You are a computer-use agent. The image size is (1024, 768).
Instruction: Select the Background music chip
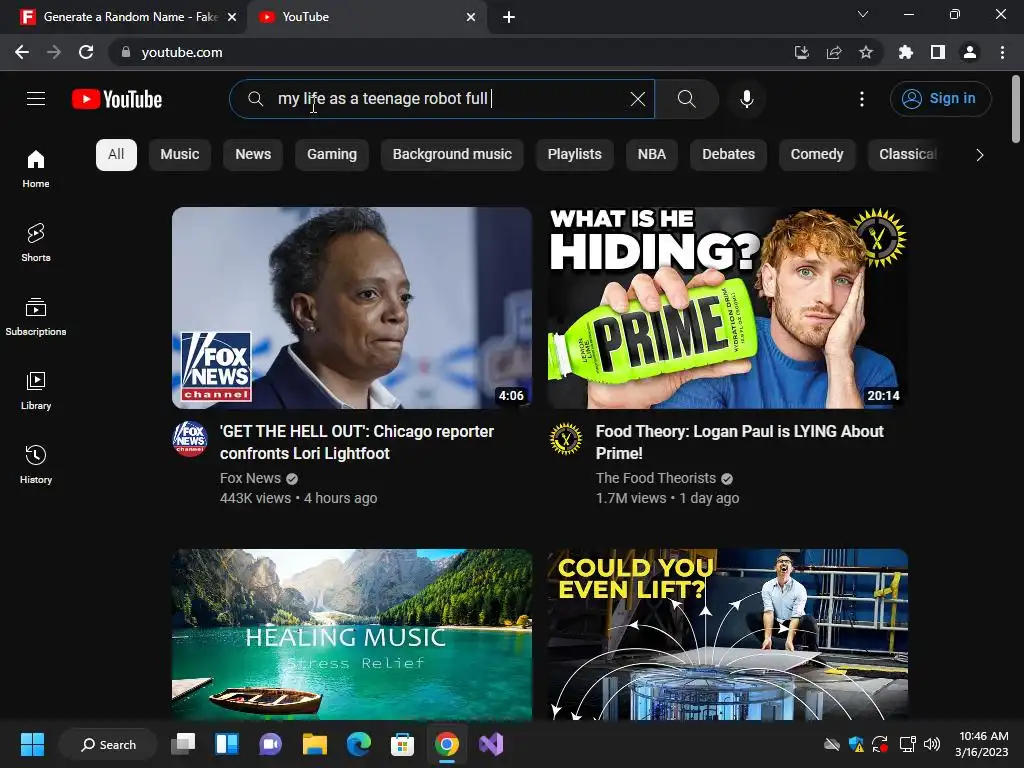click(x=452, y=155)
